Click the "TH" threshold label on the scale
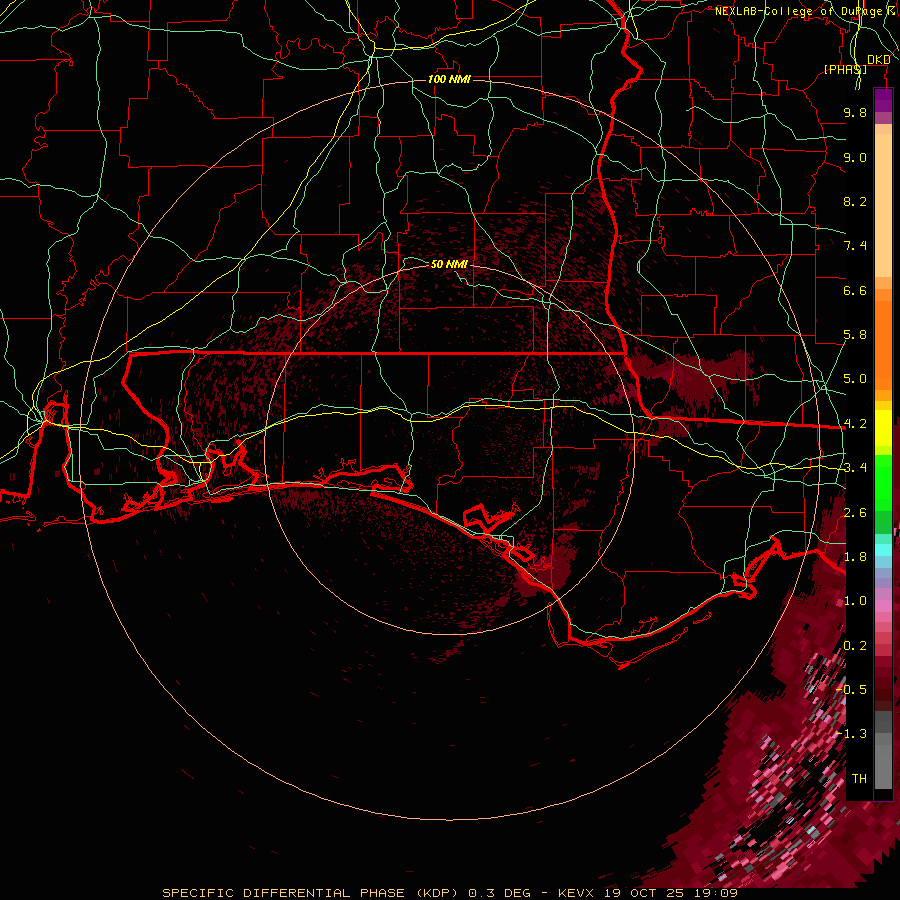Viewport: 900px width, 900px height. tap(859, 779)
